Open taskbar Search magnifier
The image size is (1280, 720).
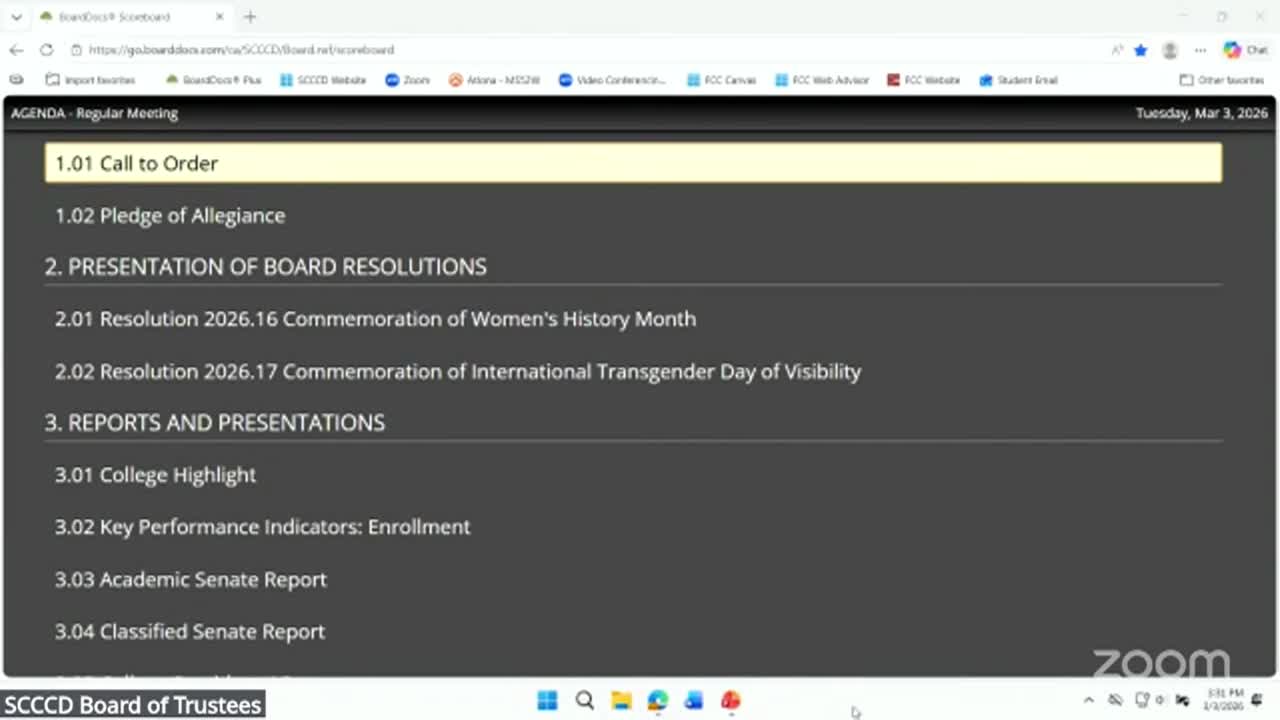(584, 701)
